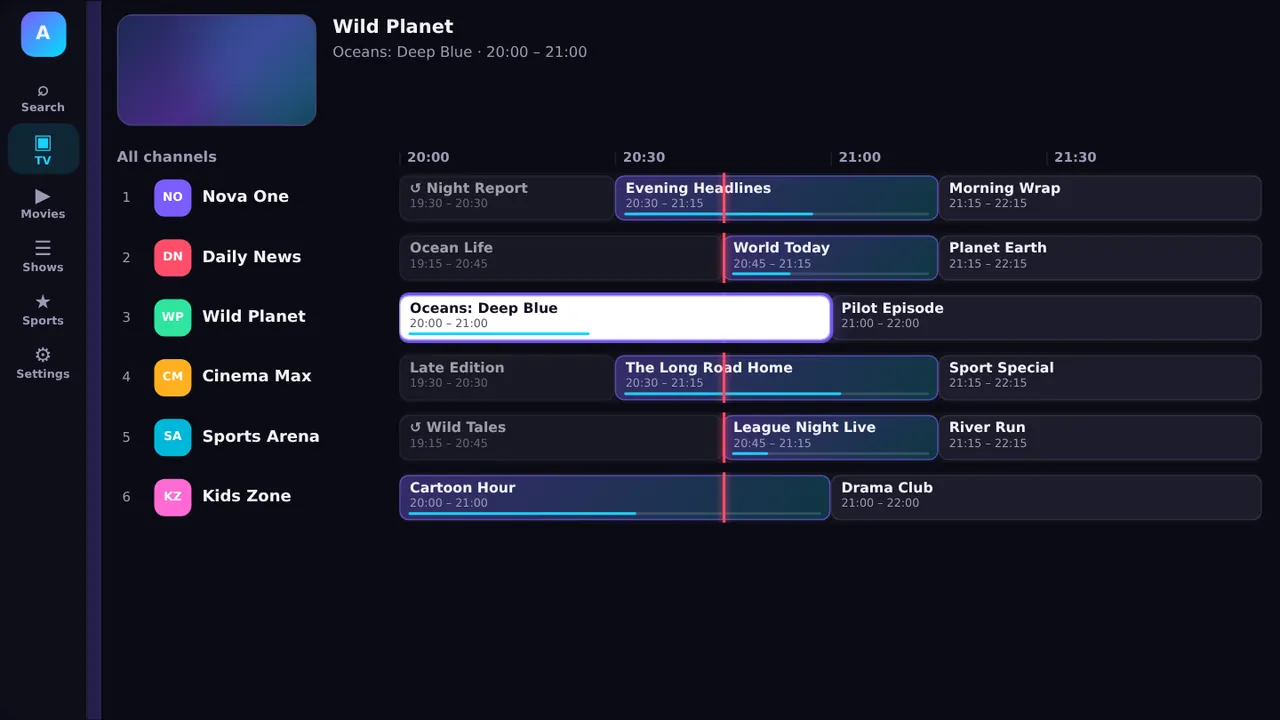Viewport: 1280px width, 720px height.
Task: Select the River Run program
Action: 1100,437
